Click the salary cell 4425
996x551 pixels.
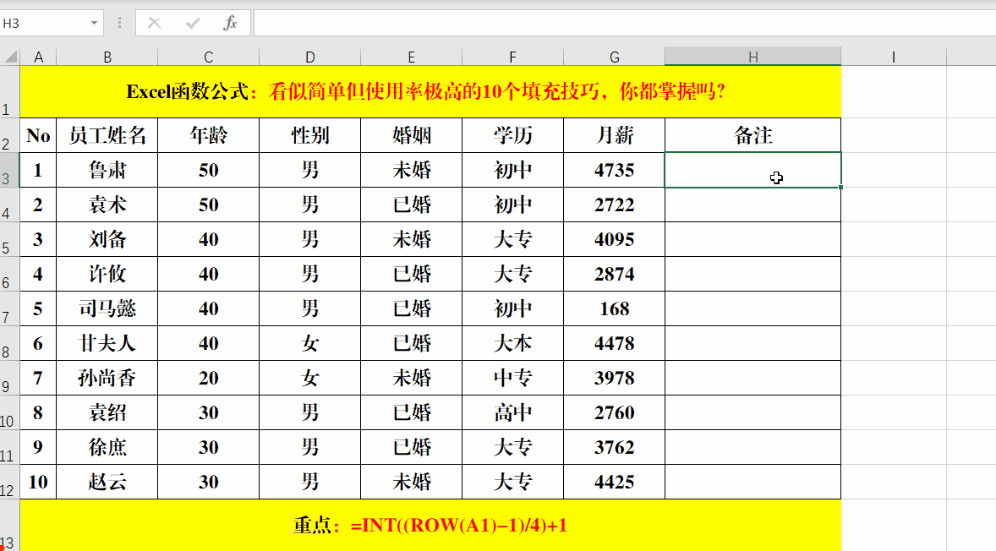tap(614, 482)
